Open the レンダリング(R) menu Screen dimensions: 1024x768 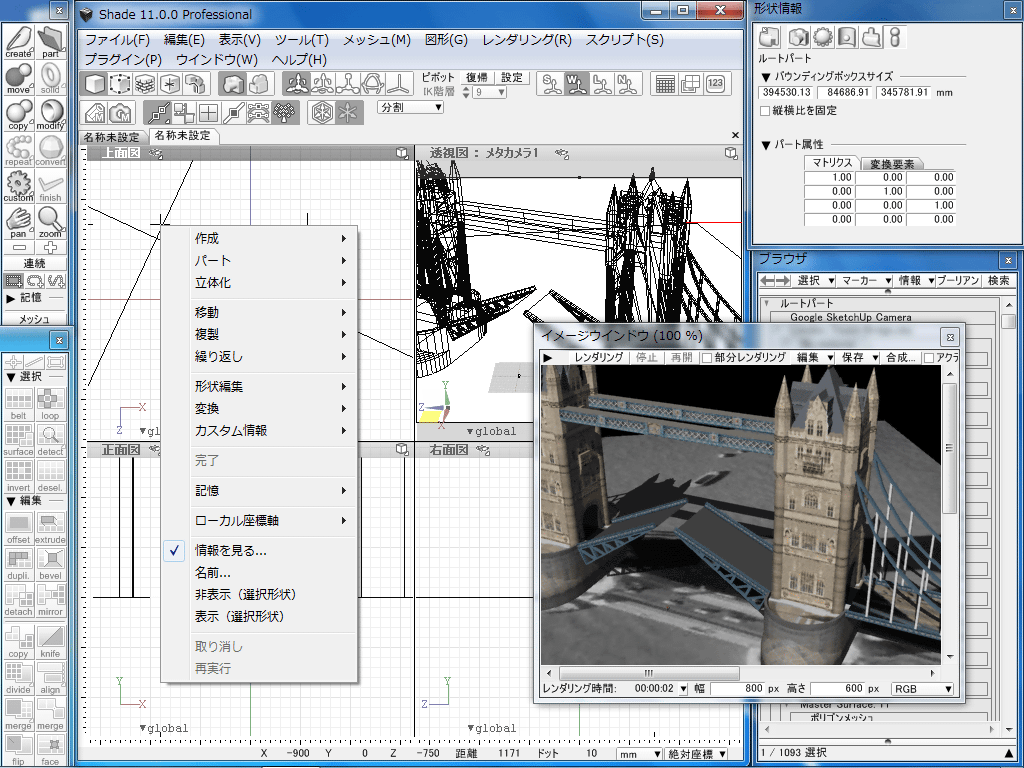coord(527,40)
